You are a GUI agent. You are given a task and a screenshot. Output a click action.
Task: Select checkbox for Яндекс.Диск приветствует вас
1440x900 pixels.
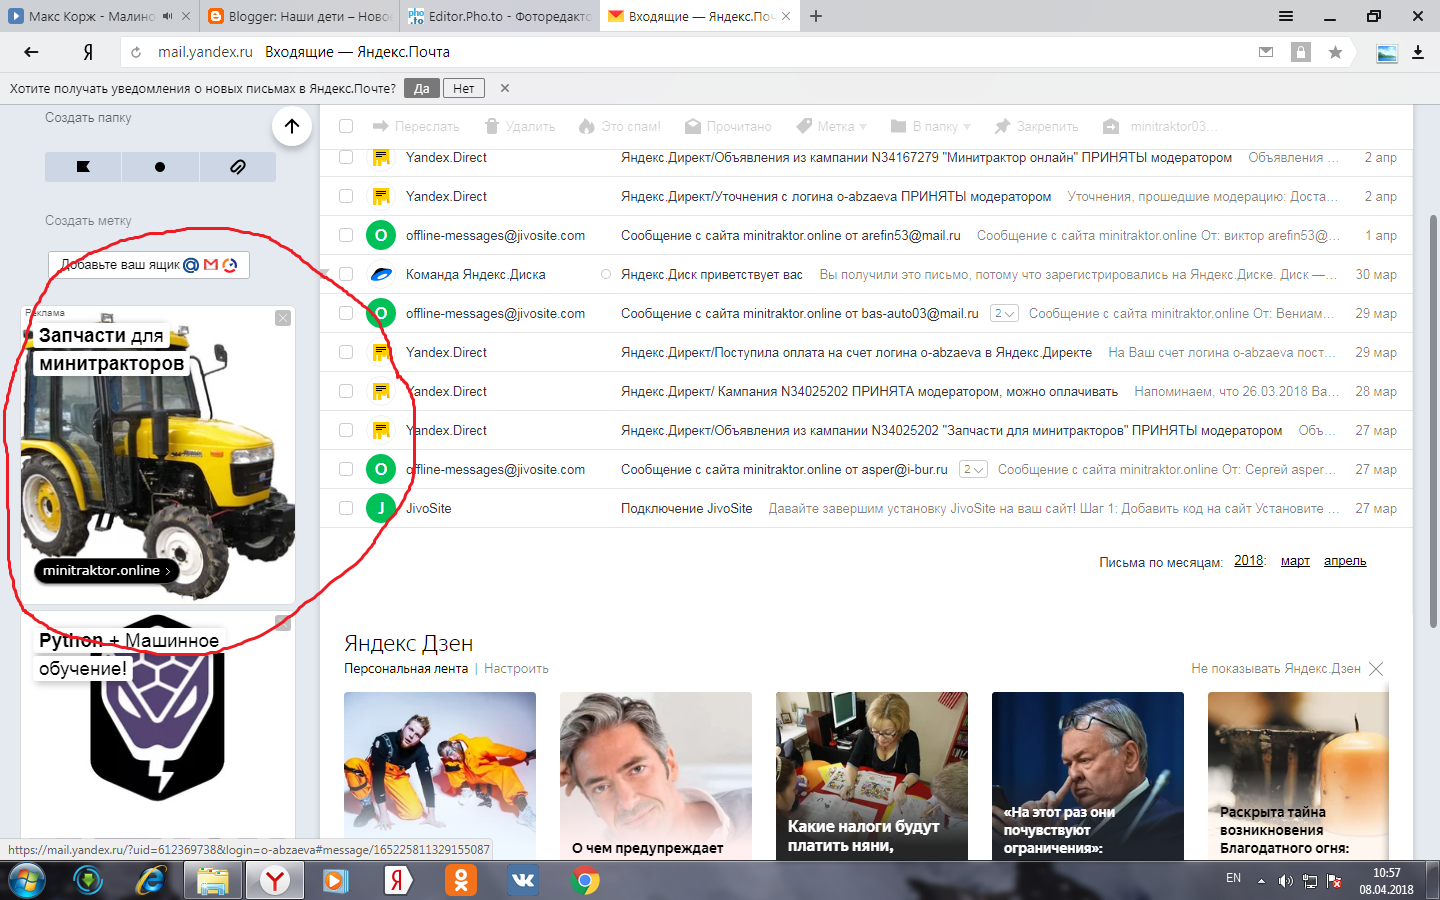point(346,274)
